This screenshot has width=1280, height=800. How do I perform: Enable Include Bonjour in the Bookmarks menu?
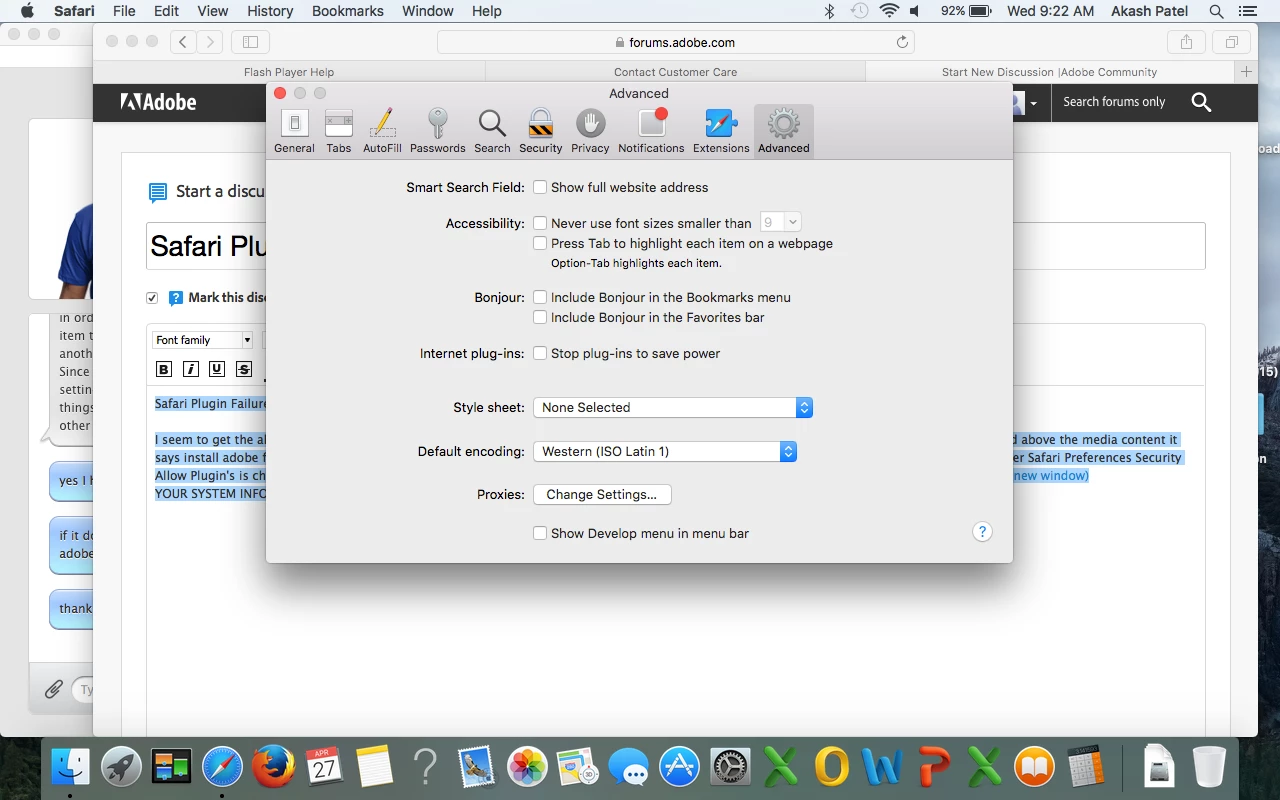coord(540,297)
